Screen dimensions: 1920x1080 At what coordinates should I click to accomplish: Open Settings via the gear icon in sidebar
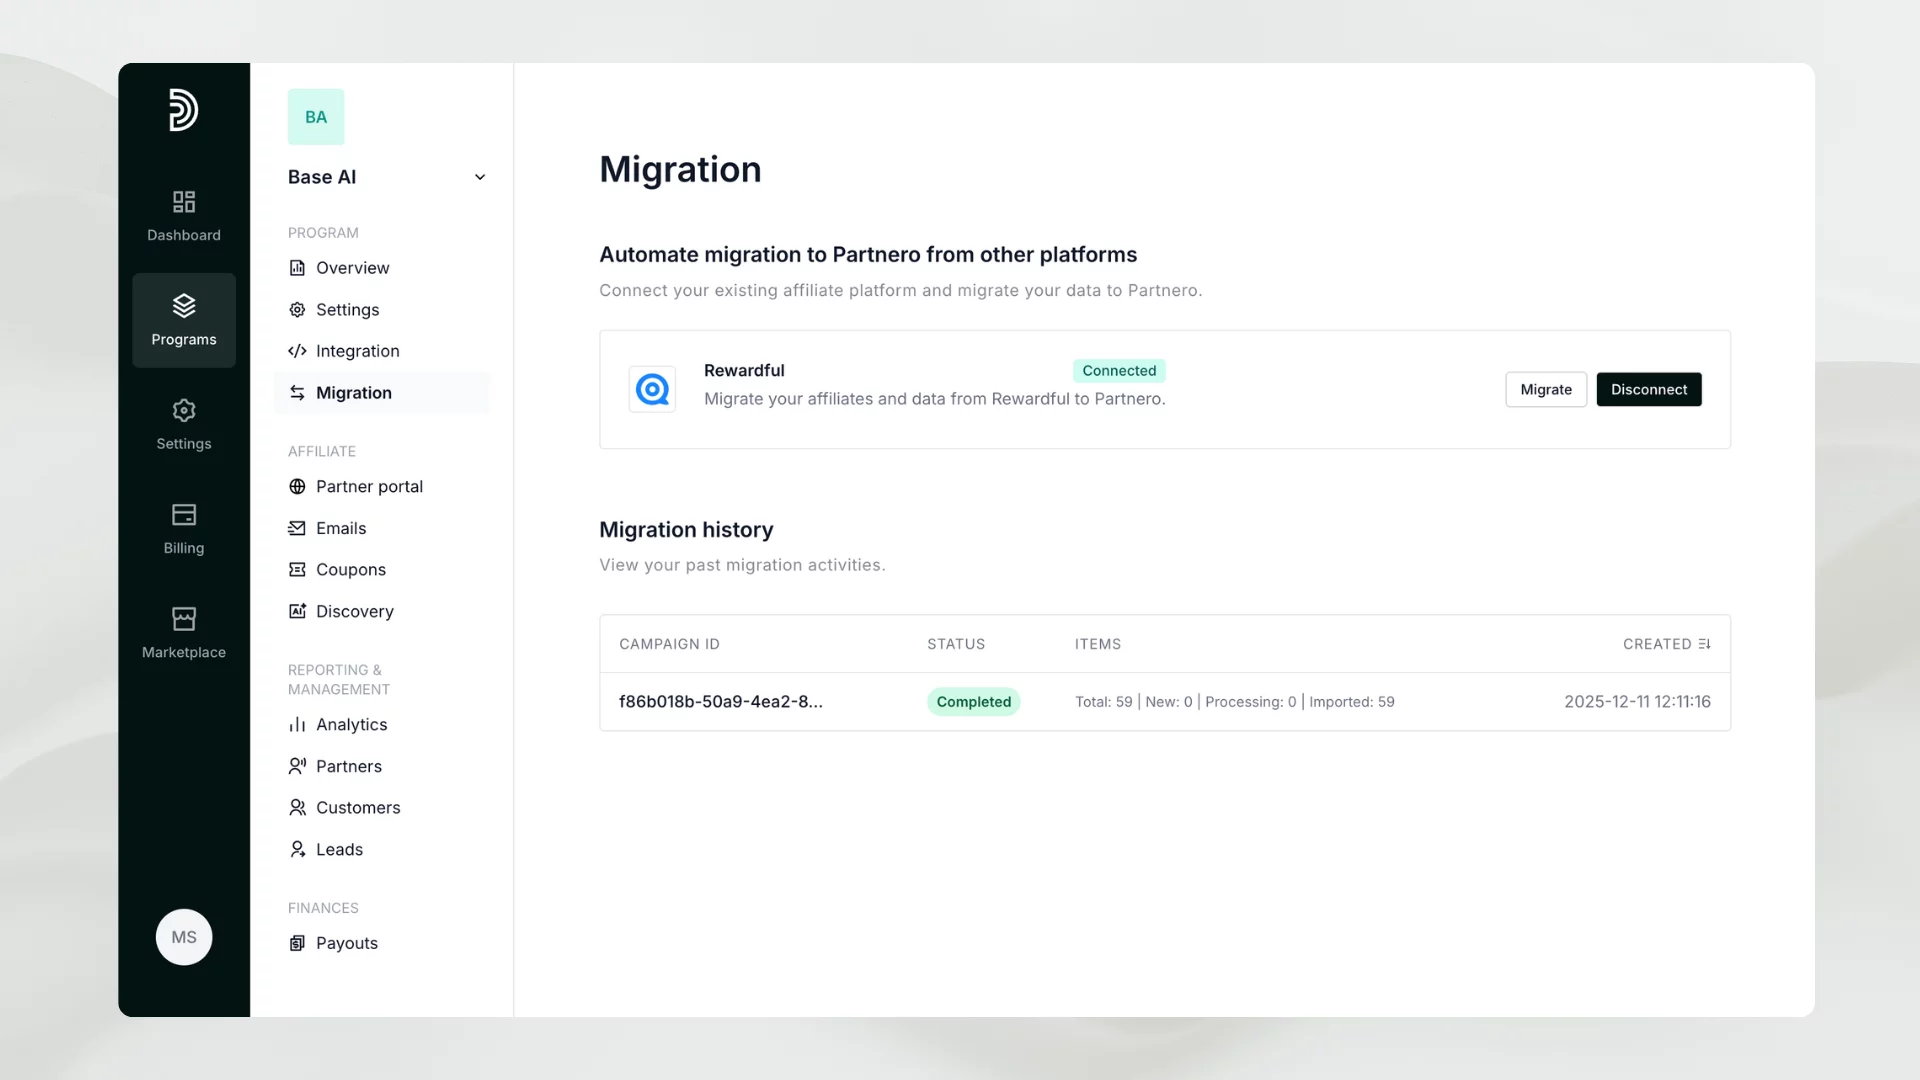tap(183, 410)
